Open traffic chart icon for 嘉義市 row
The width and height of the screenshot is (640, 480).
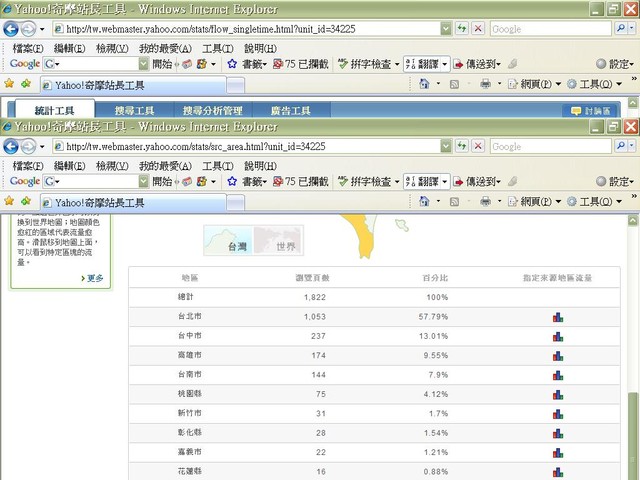[x=558, y=453]
